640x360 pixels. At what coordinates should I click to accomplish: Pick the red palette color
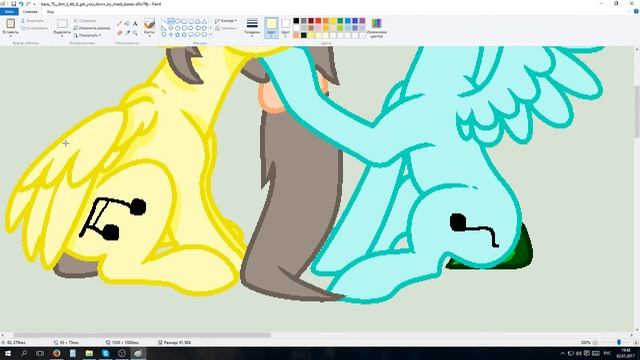[x=318, y=21]
